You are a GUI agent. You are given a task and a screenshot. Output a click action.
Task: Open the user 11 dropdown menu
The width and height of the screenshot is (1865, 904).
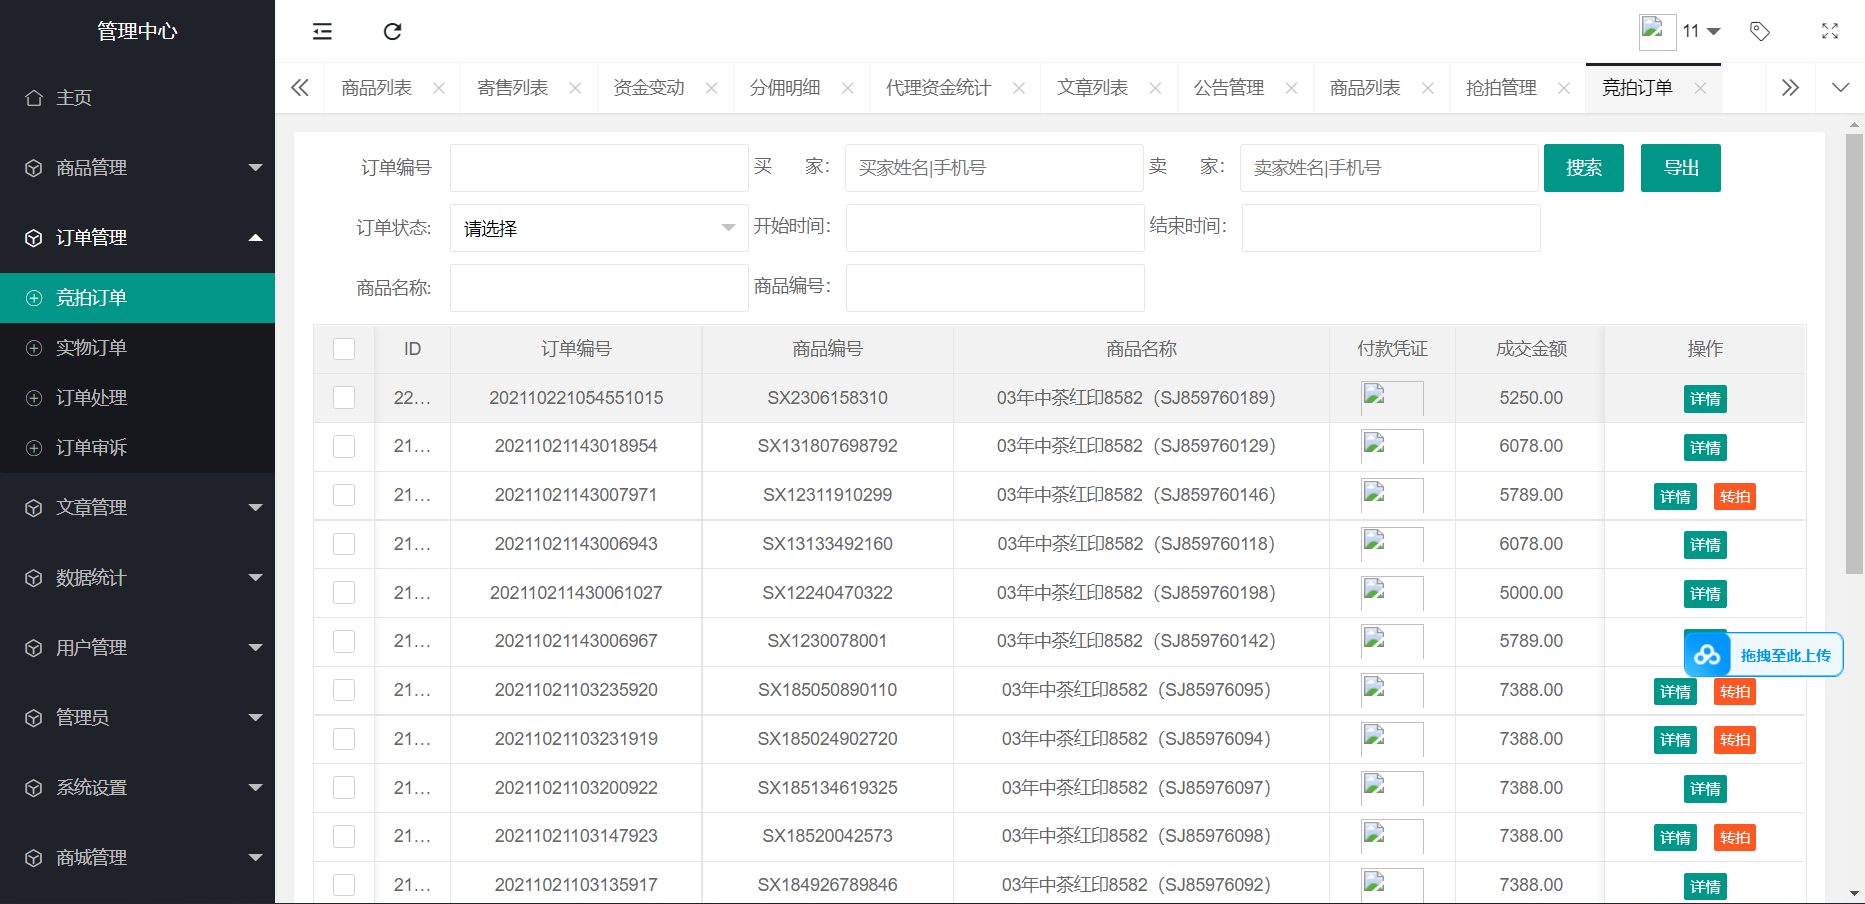point(1702,31)
